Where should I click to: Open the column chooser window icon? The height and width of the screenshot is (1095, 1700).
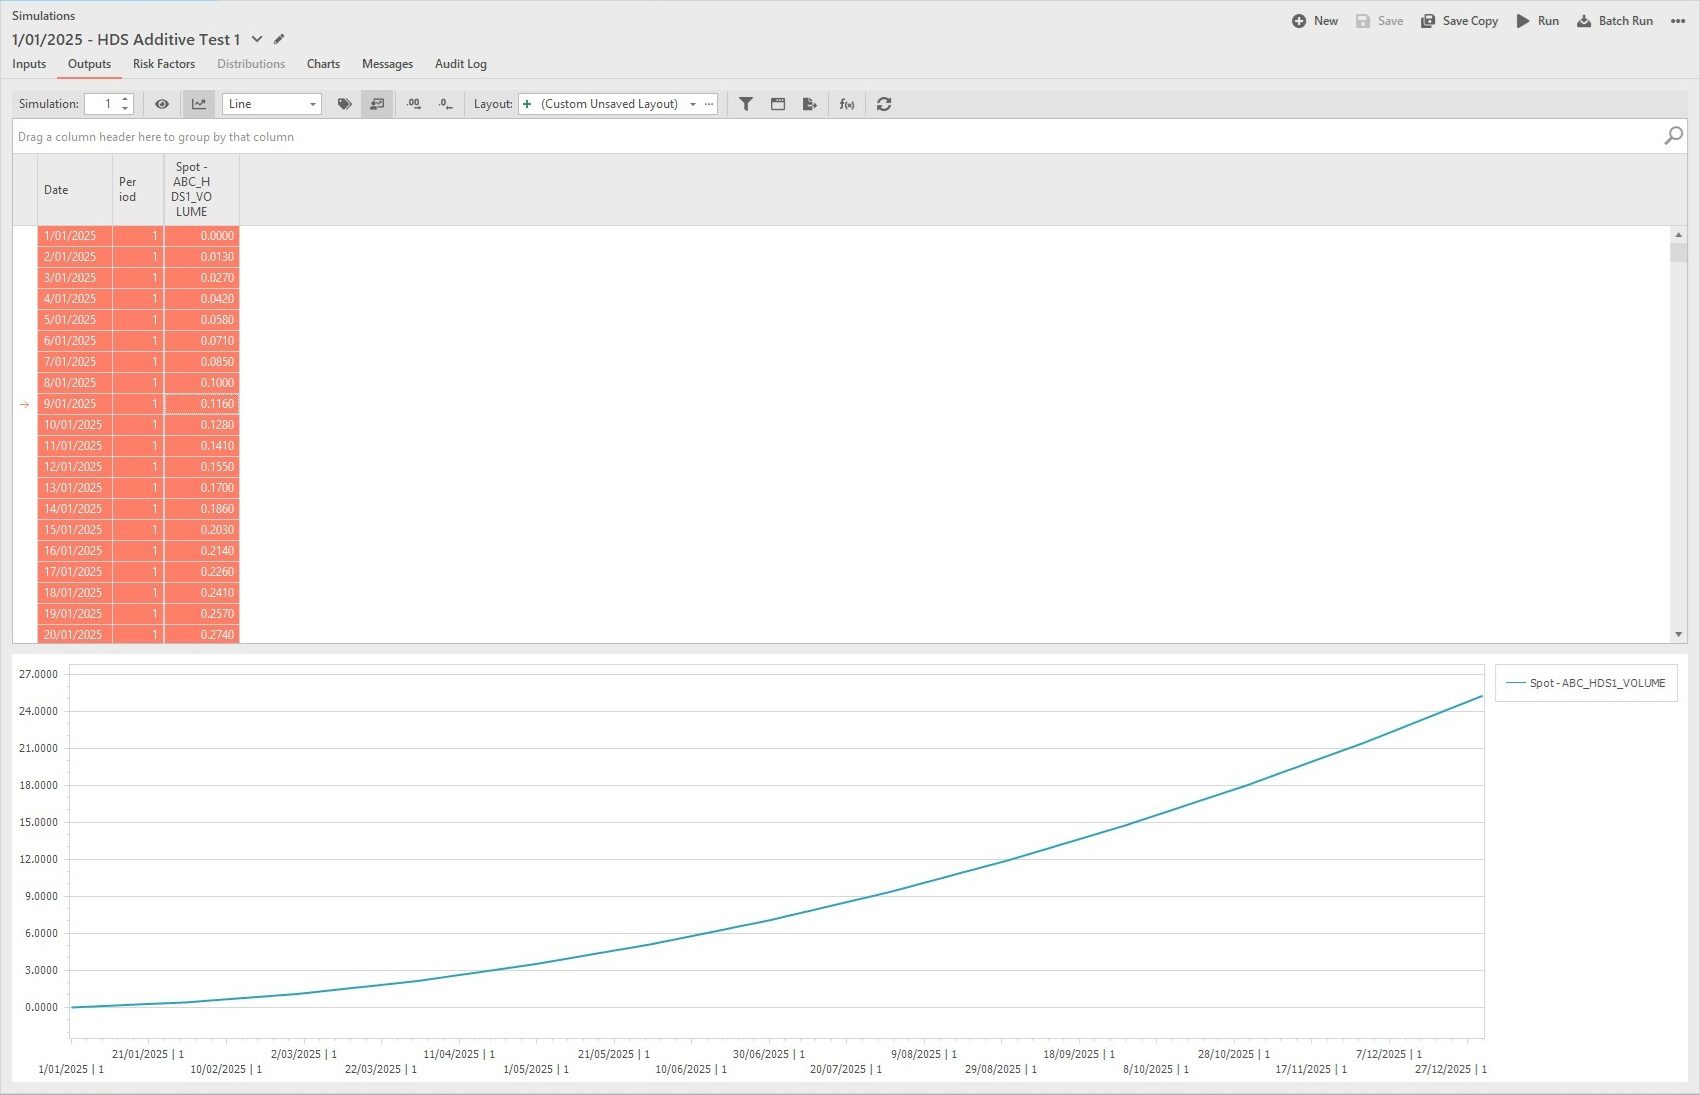778,104
